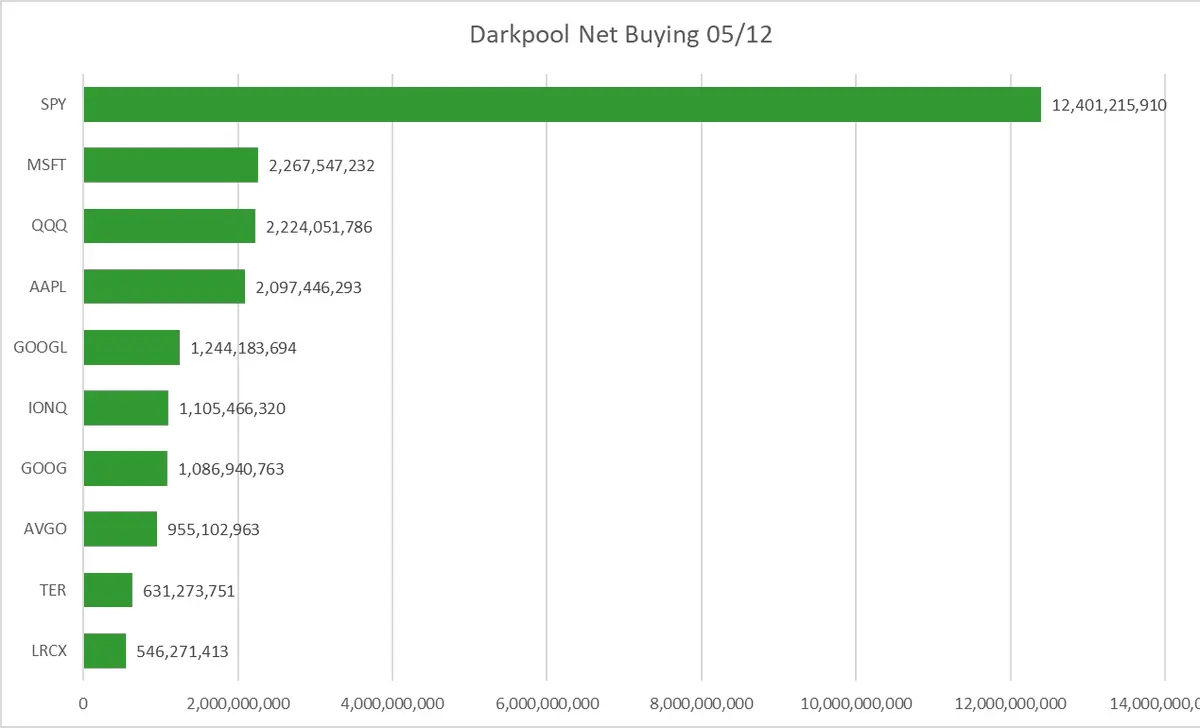Click the TER green bar
The height and width of the screenshot is (728, 1200).
click(108, 590)
